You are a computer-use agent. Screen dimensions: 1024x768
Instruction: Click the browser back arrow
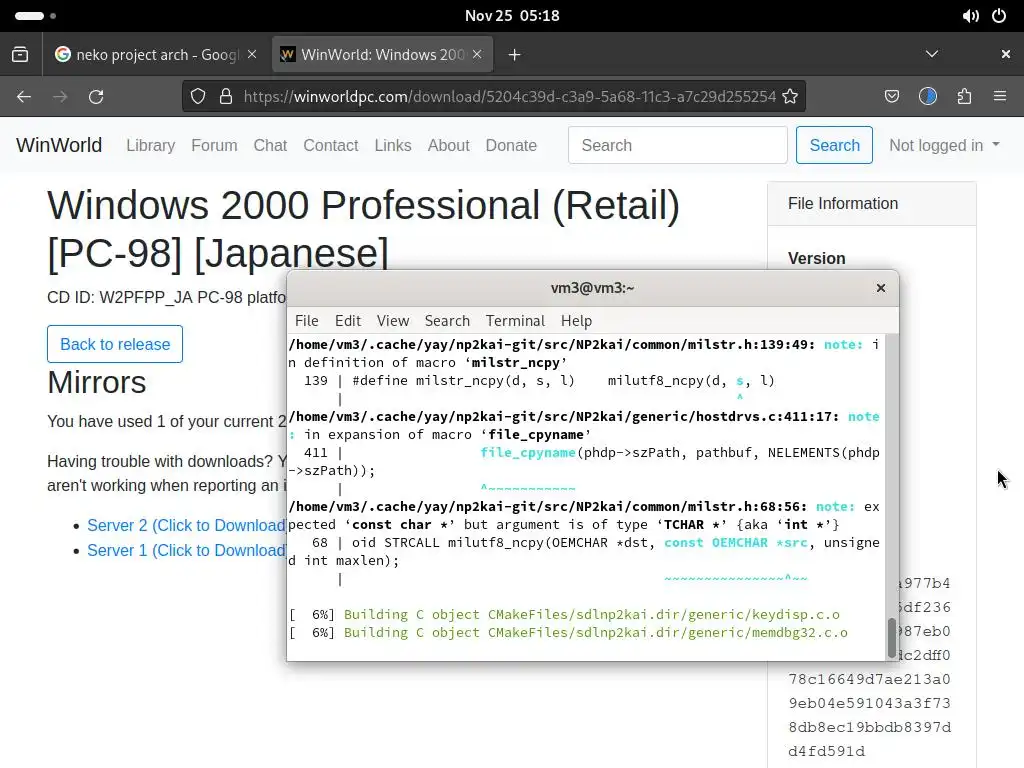24,97
